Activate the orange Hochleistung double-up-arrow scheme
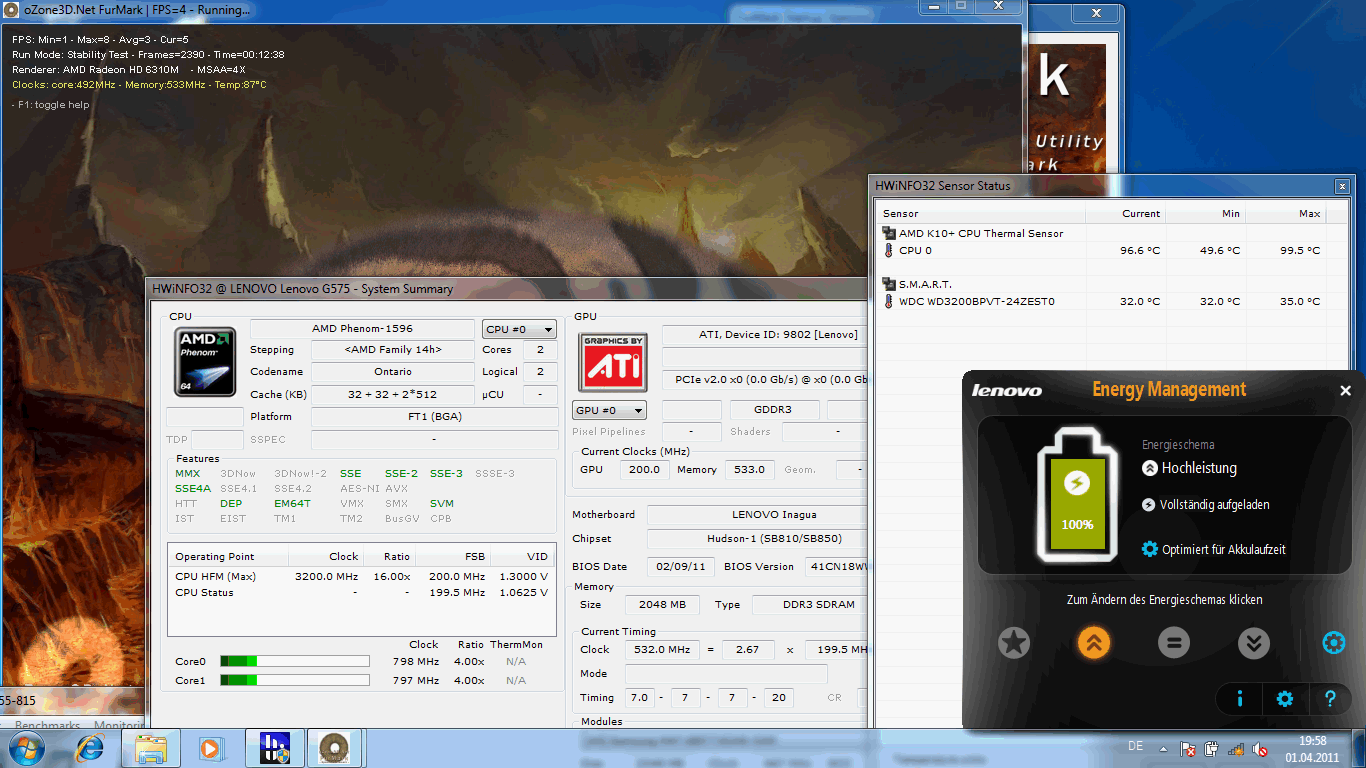1366x768 pixels. click(1094, 642)
